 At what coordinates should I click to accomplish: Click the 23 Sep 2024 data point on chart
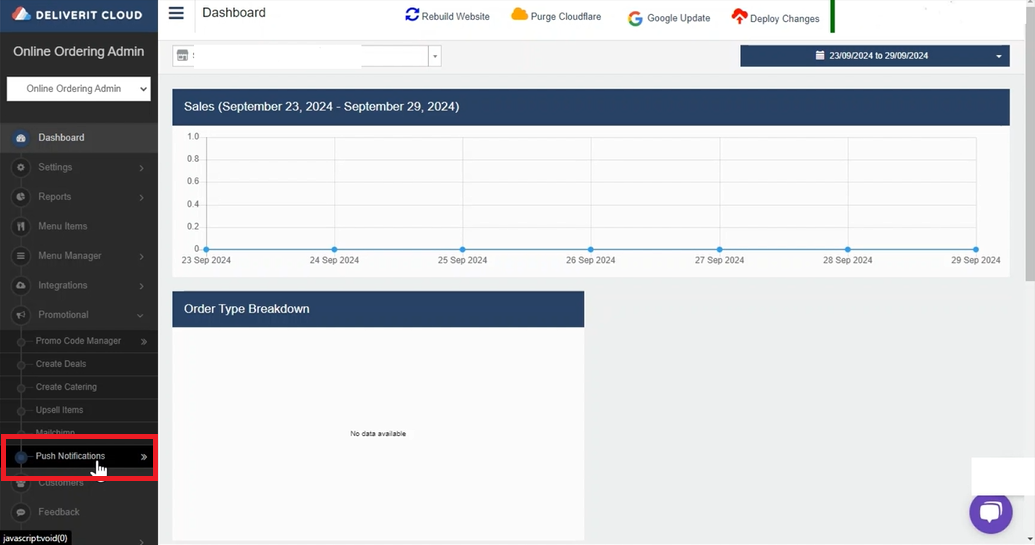click(206, 249)
